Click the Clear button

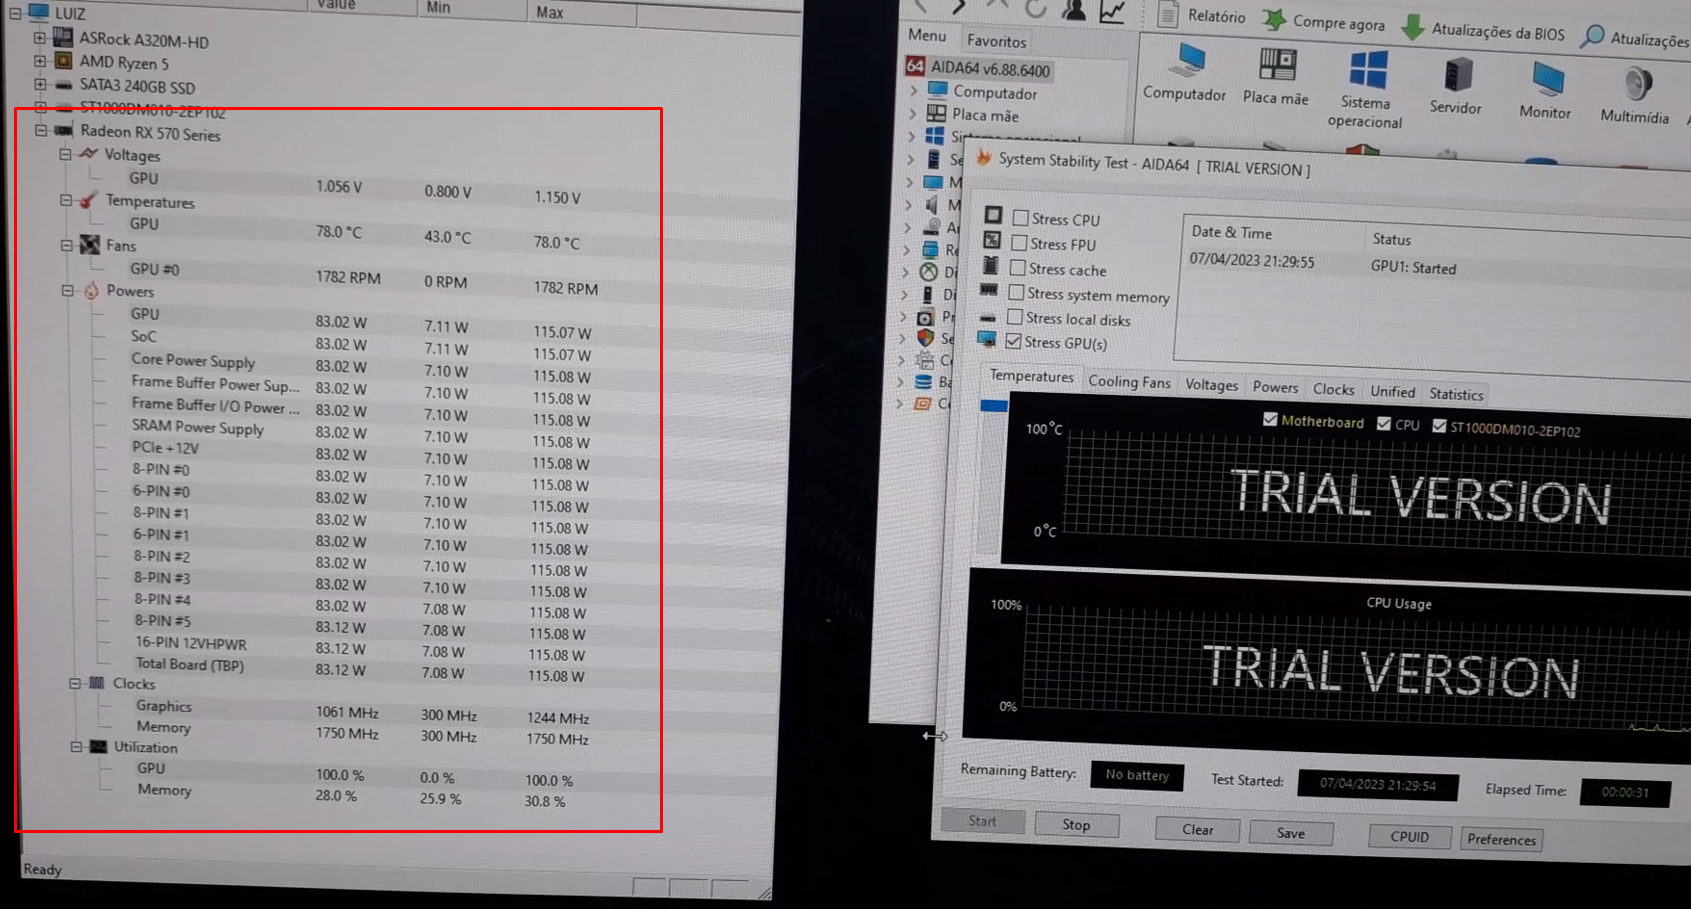[x=1197, y=829]
